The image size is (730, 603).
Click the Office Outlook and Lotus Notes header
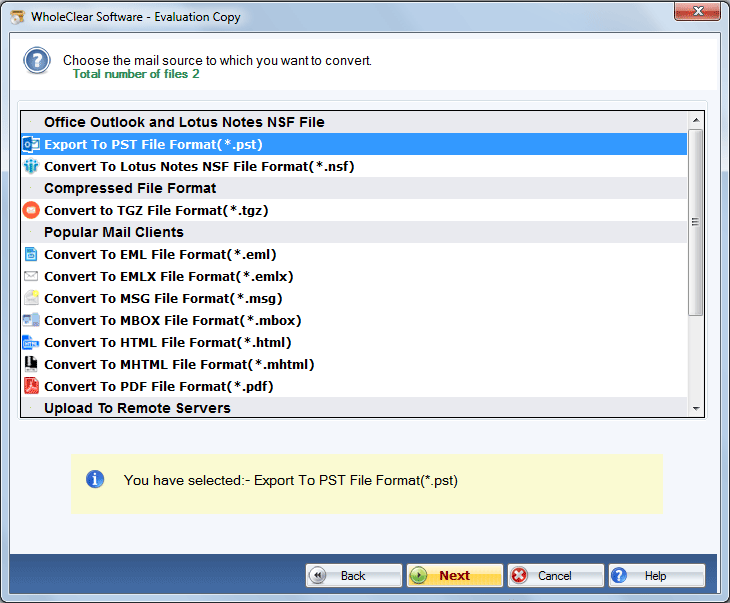354,122
